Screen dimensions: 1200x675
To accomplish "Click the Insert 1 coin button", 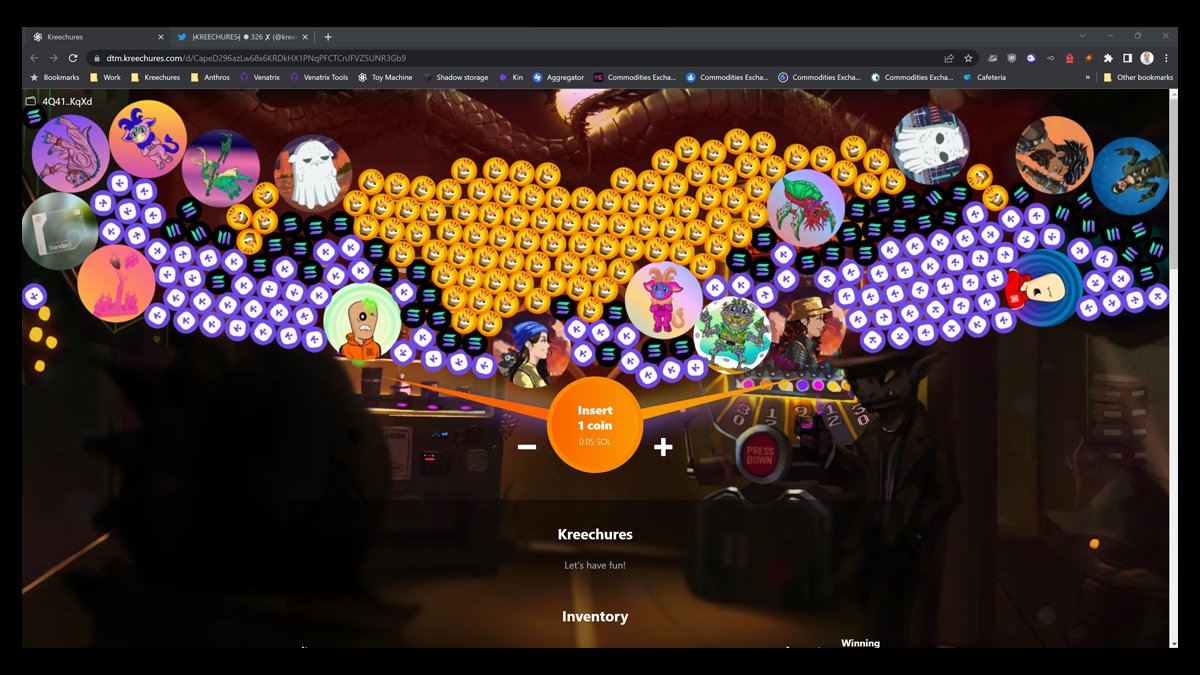I will [x=595, y=425].
